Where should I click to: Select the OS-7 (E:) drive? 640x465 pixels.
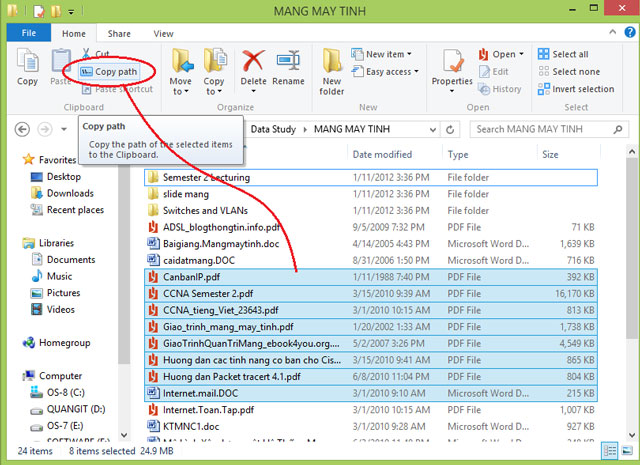click(57, 426)
